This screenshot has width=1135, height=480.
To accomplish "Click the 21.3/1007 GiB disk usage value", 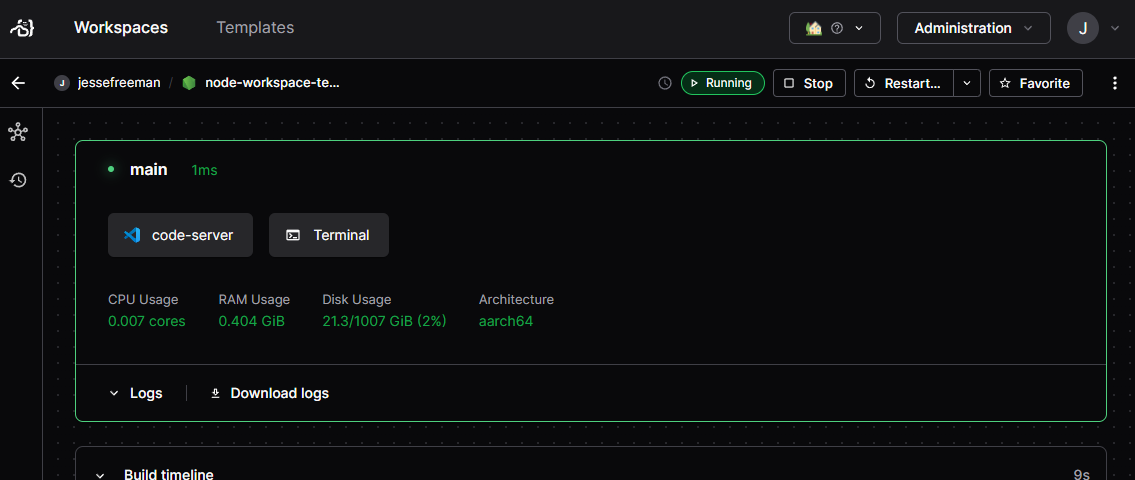I will tap(384, 321).
